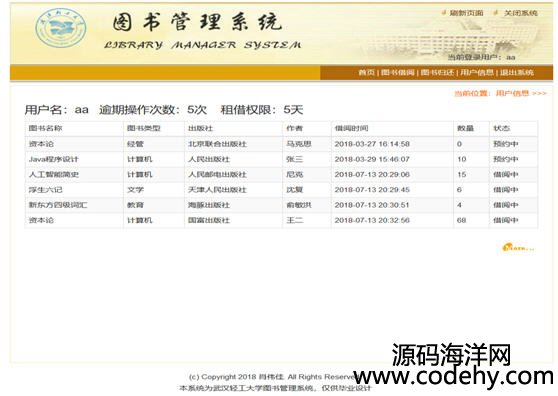
Task: Click the icon beside 刷新页面
Action: click(x=444, y=13)
